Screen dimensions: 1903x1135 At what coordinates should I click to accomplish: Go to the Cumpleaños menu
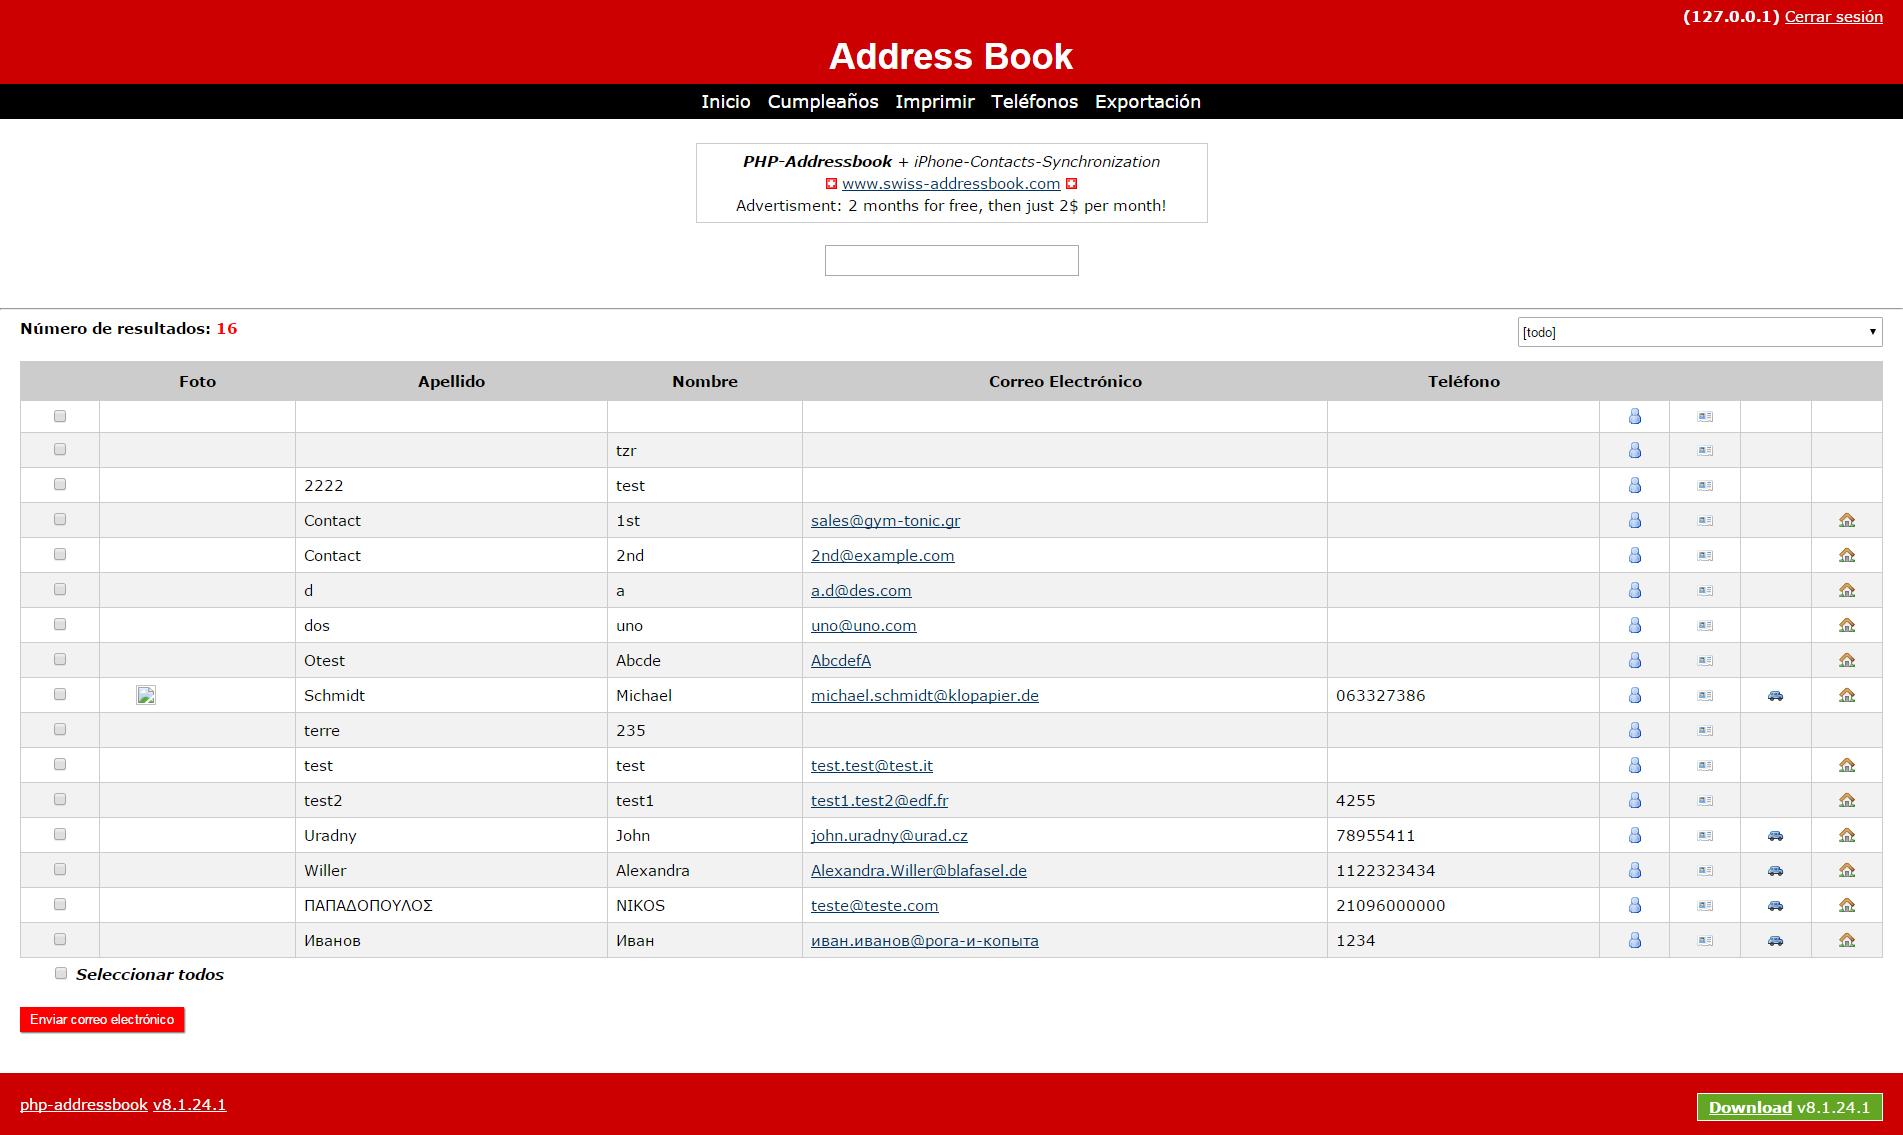tap(822, 101)
